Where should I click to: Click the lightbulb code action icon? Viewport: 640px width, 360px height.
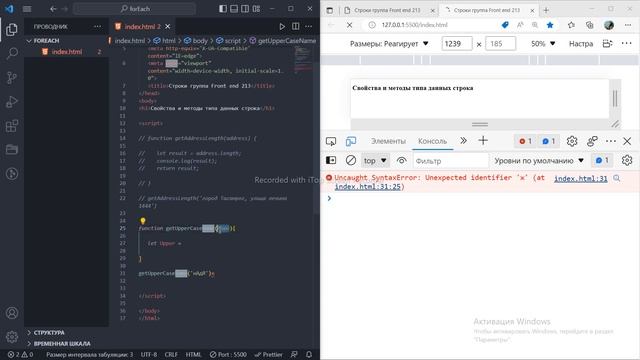click(x=143, y=221)
